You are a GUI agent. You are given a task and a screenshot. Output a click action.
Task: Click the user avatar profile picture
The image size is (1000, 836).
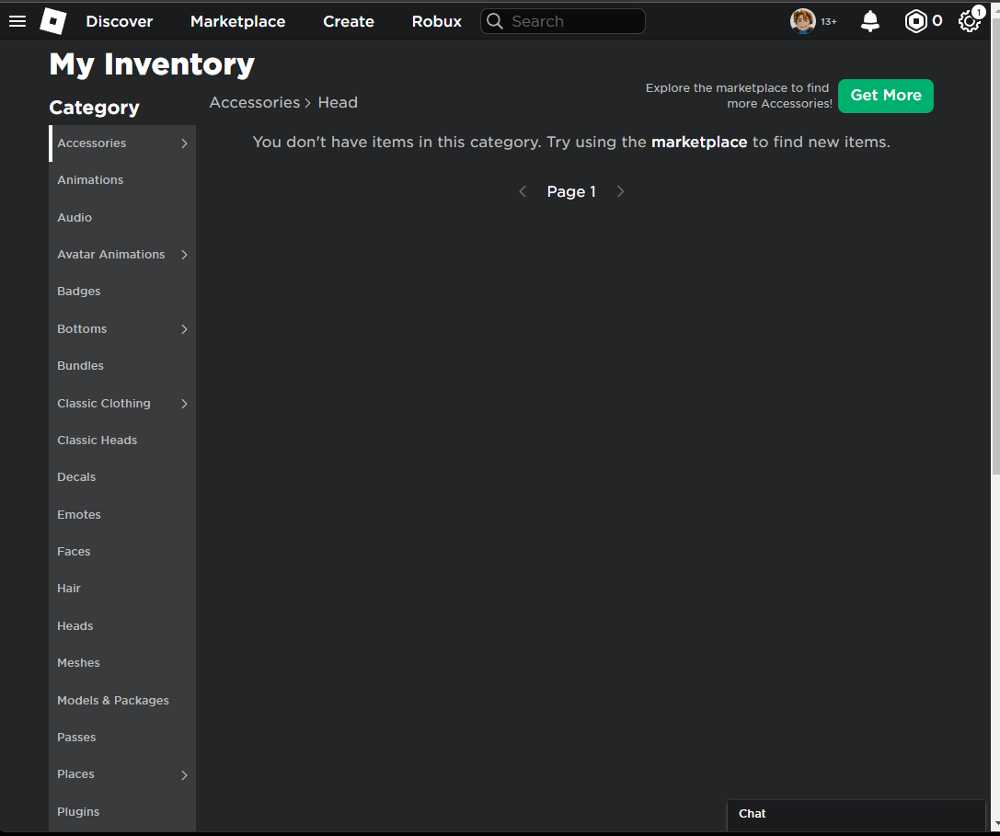pos(802,21)
